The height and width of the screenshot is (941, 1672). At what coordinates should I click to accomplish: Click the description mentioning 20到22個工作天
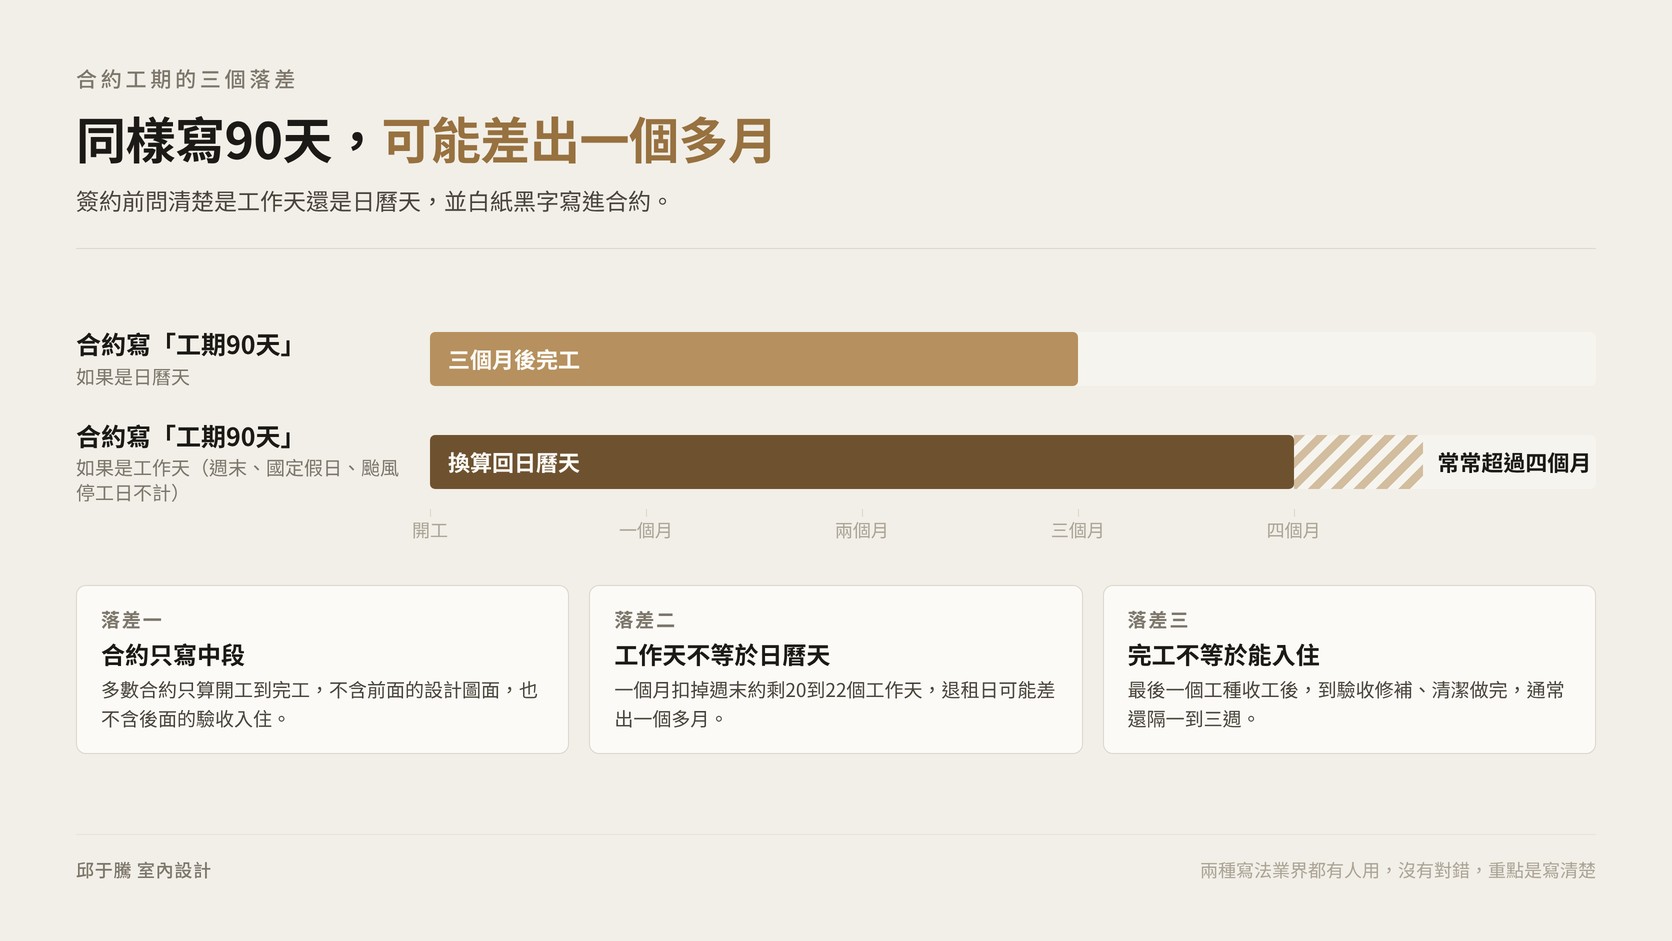835,704
